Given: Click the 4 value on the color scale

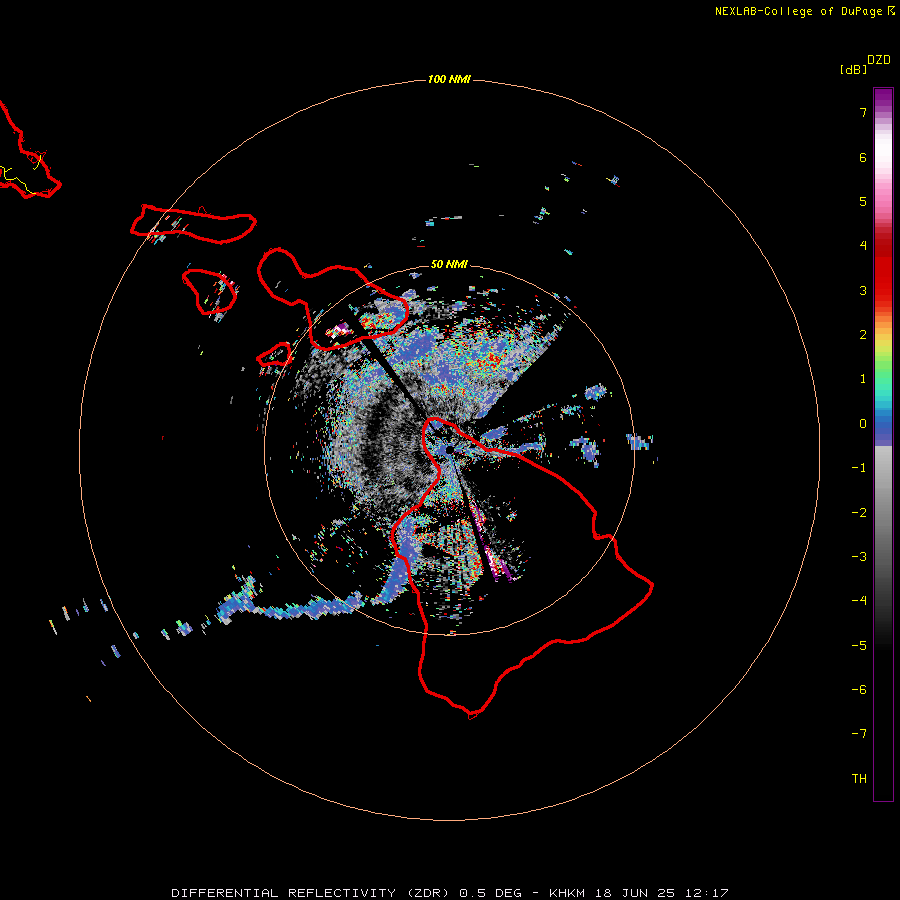Looking at the screenshot, I should tap(863, 246).
